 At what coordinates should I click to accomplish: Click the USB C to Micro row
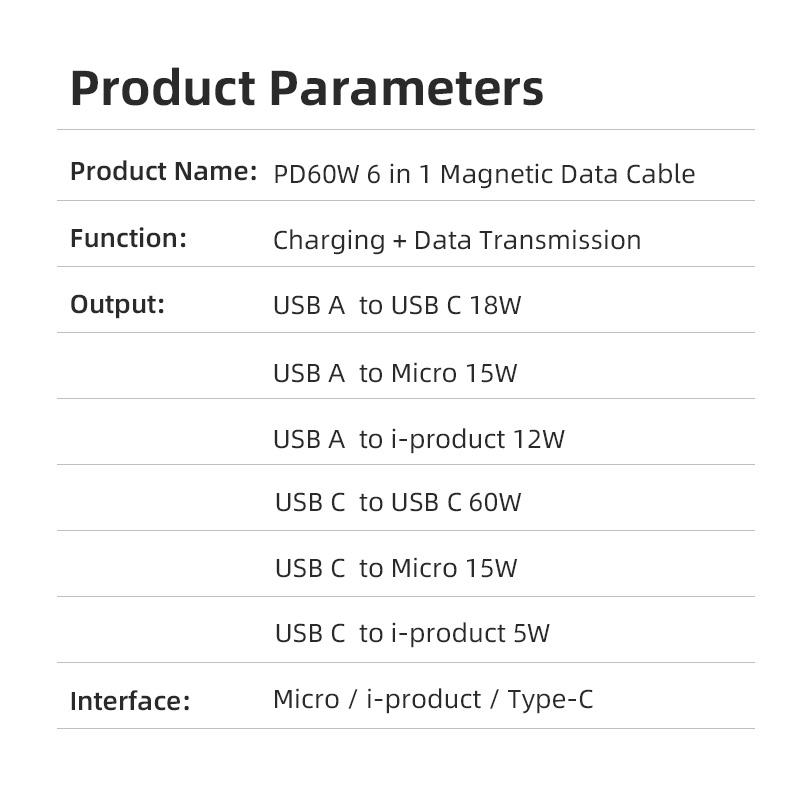click(x=395, y=568)
